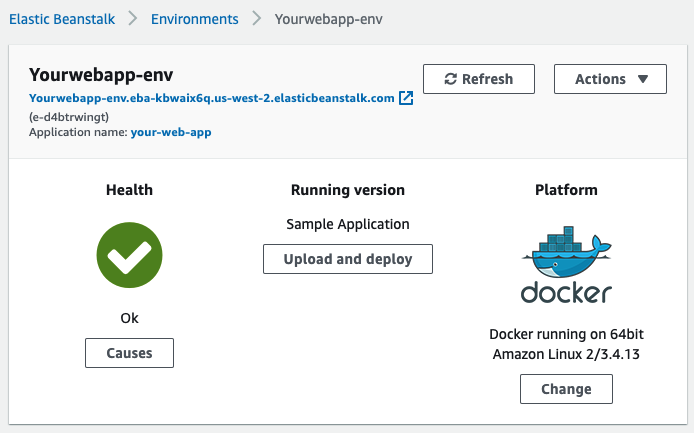This screenshot has height=433, width=694.
Task: Open the your-web-app application link
Action: tap(171, 132)
